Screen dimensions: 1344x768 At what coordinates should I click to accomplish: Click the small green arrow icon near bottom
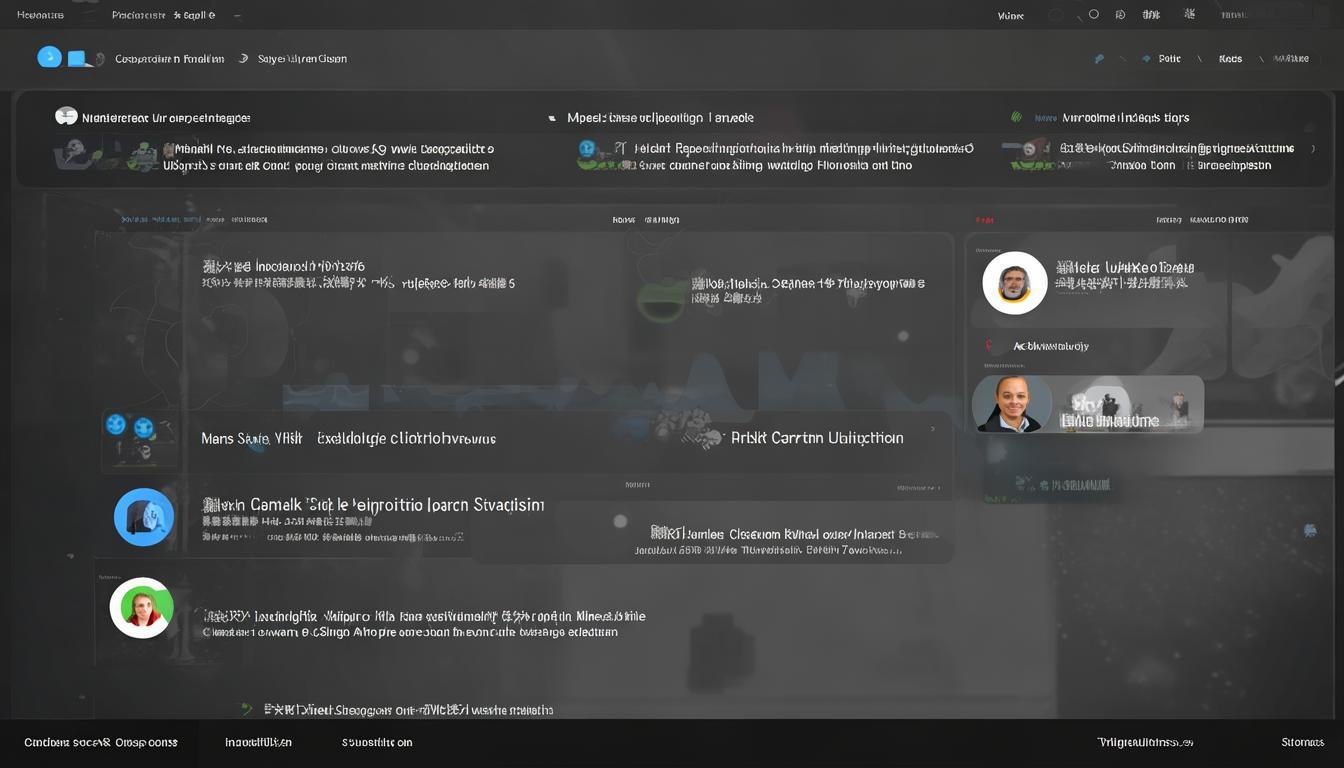pos(247,709)
